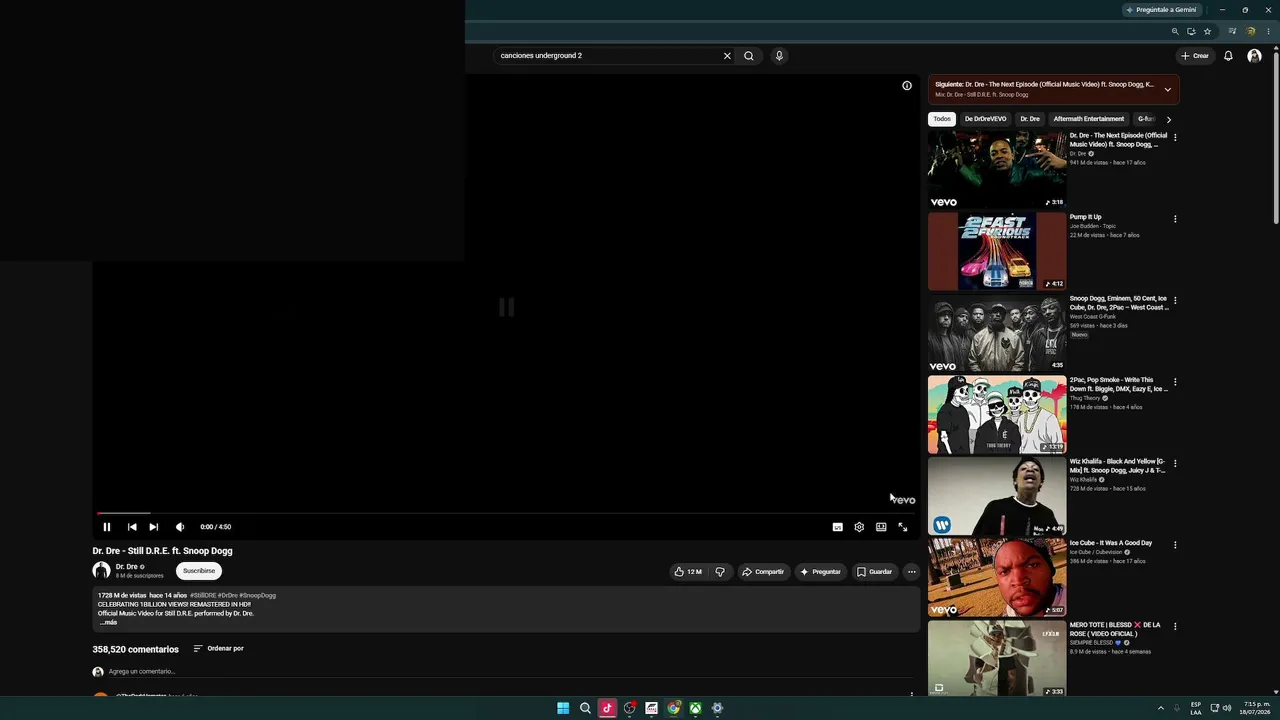Subscribe to Dr. Dre with Suscribirse

pos(199,571)
